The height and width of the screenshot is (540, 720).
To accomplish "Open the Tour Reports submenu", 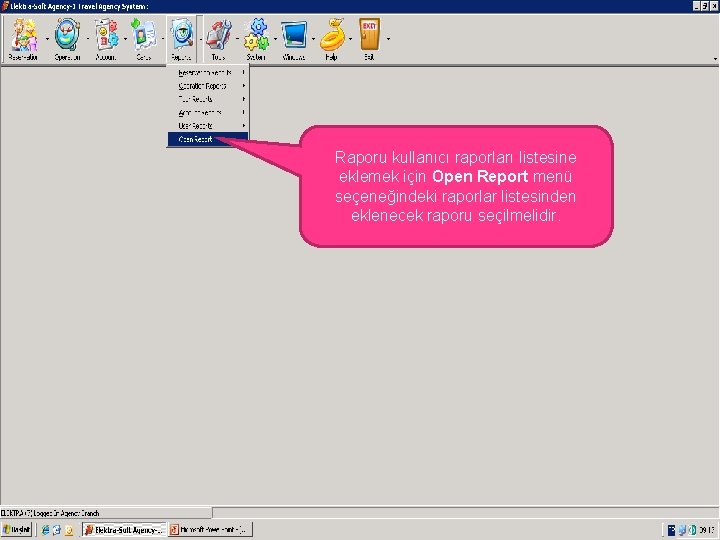I will point(208,99).
